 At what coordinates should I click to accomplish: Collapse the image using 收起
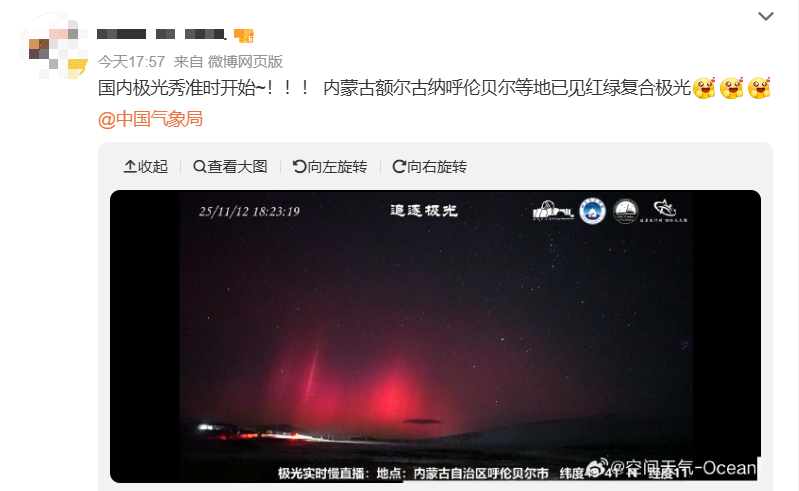pyautogui.click(x=146, y=167)
